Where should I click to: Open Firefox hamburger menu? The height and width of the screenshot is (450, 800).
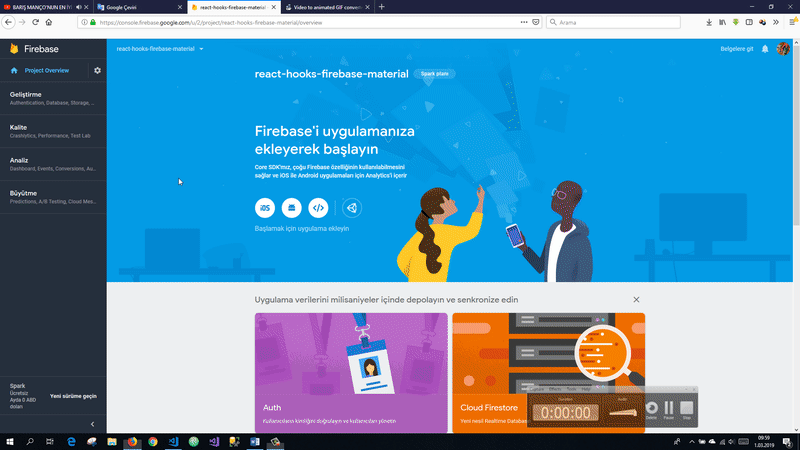(x=793, y=22)
